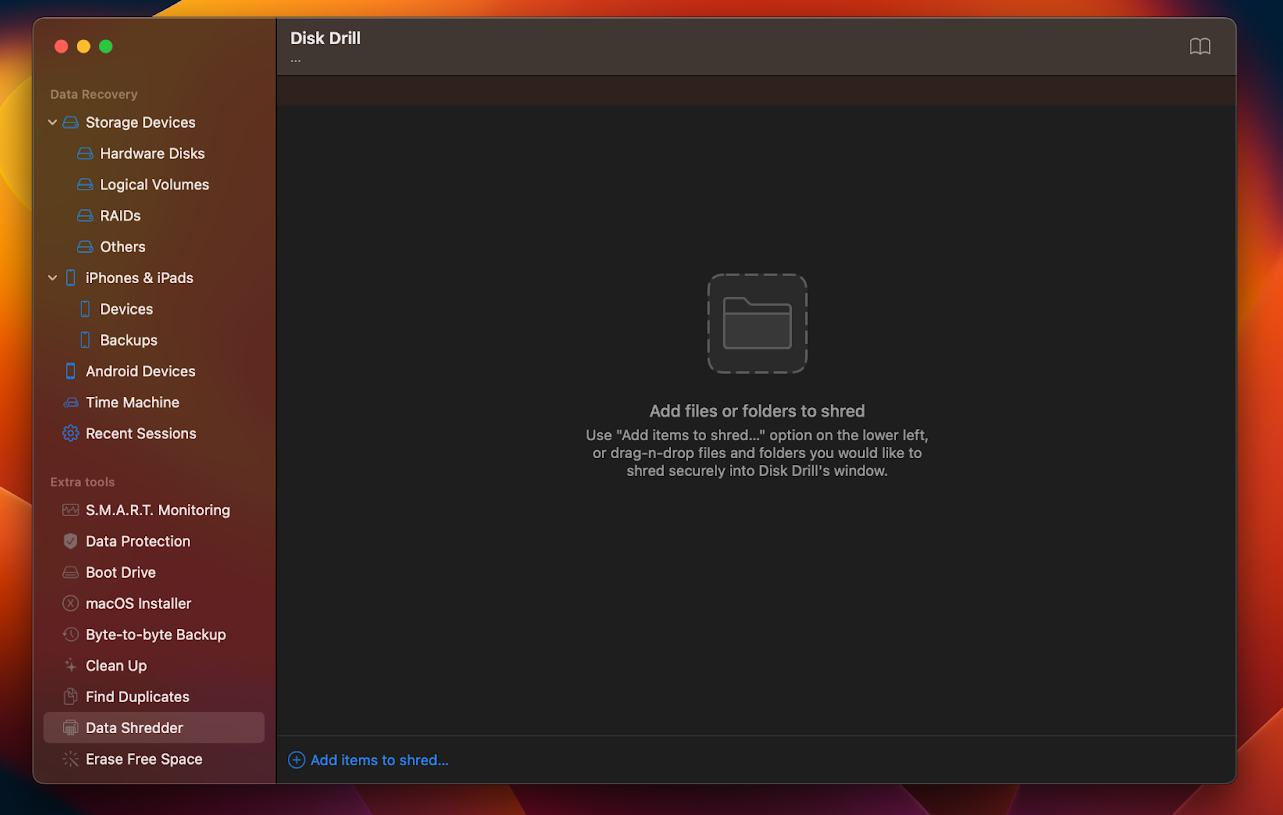Collapse the iPhones & iPads section
Viewport: 1283px width, 815px height.
click(52, 277)
